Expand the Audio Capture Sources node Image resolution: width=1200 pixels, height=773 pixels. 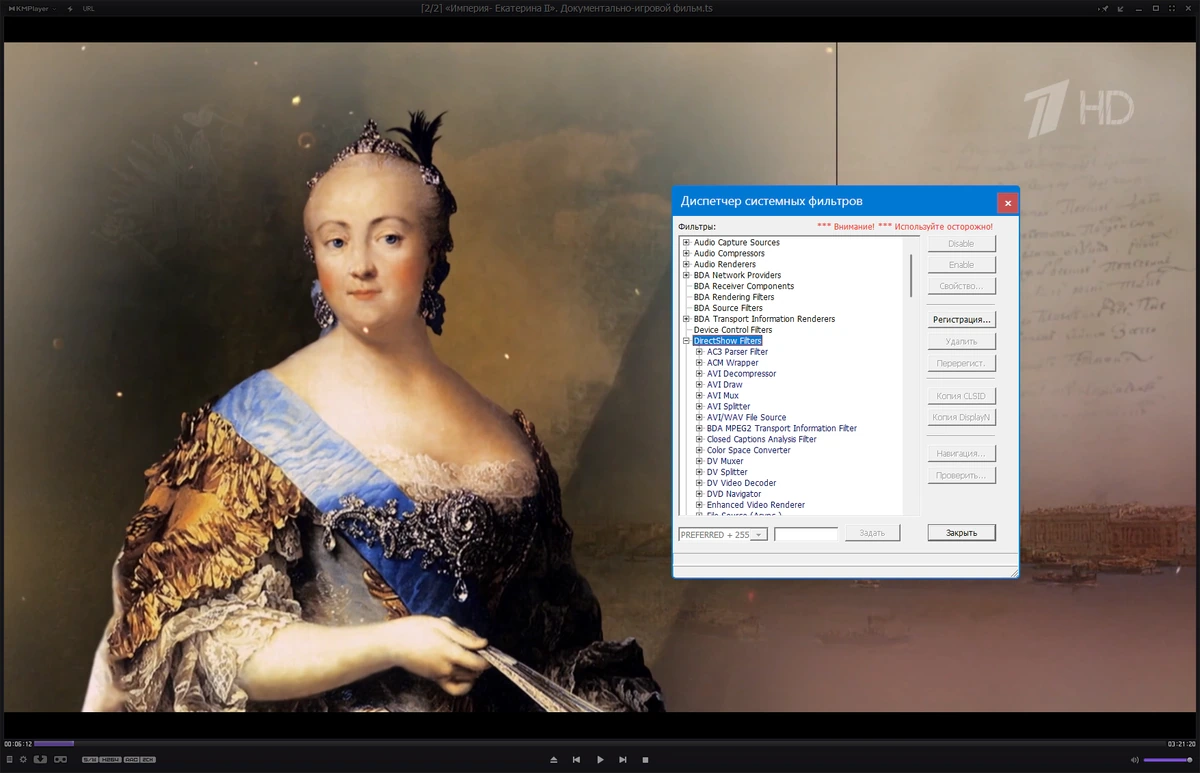pos(686,243)
